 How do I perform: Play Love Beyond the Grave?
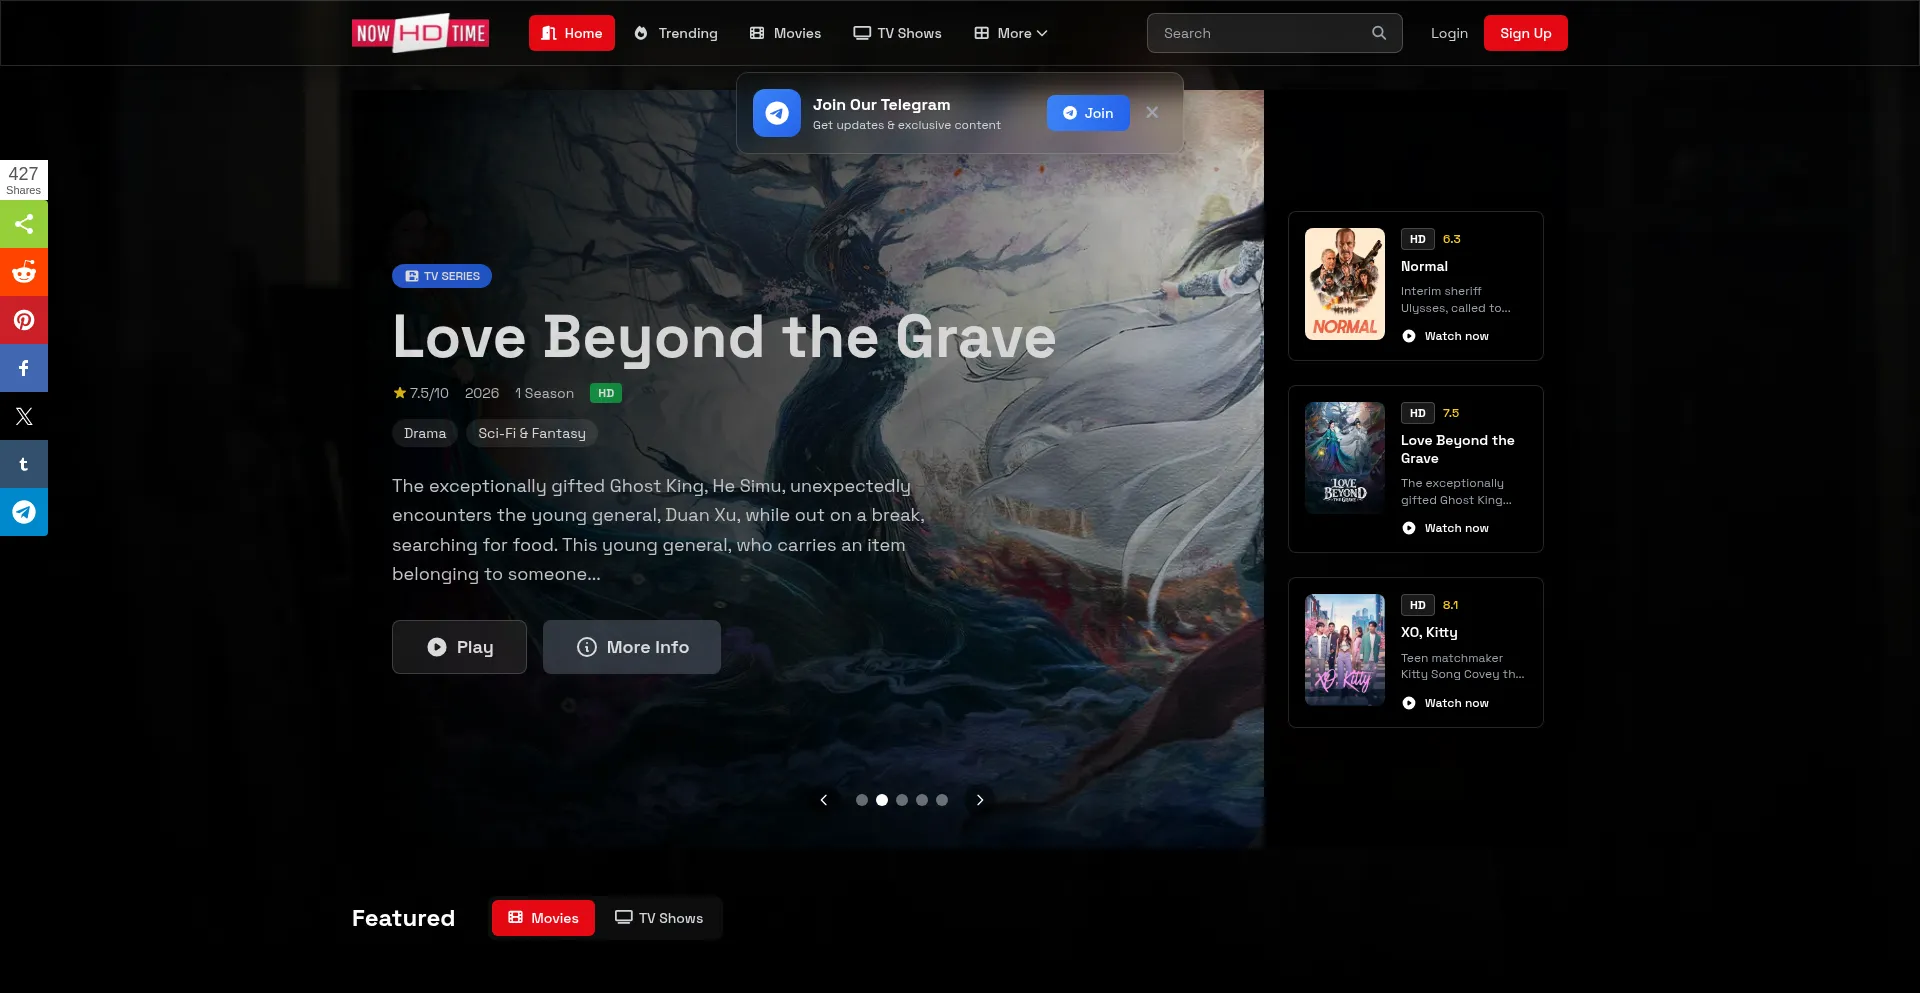[459, 647]
